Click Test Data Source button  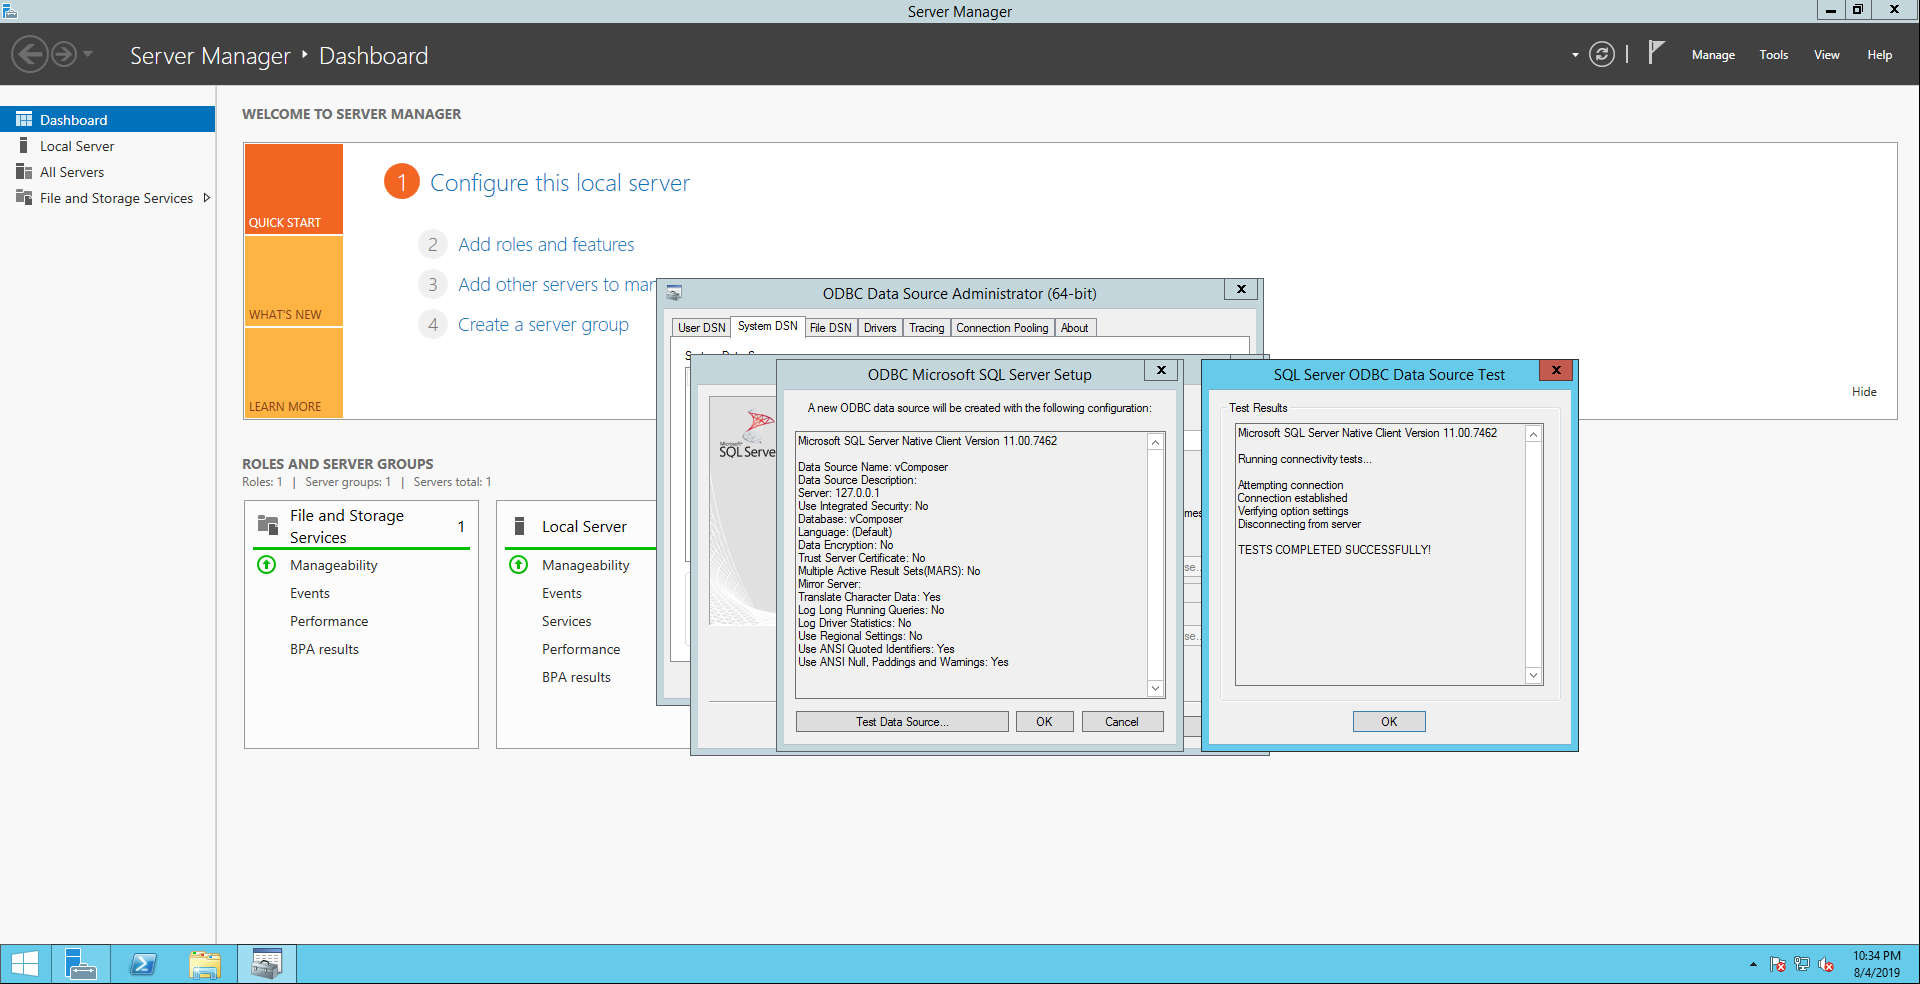click(901, 722)
